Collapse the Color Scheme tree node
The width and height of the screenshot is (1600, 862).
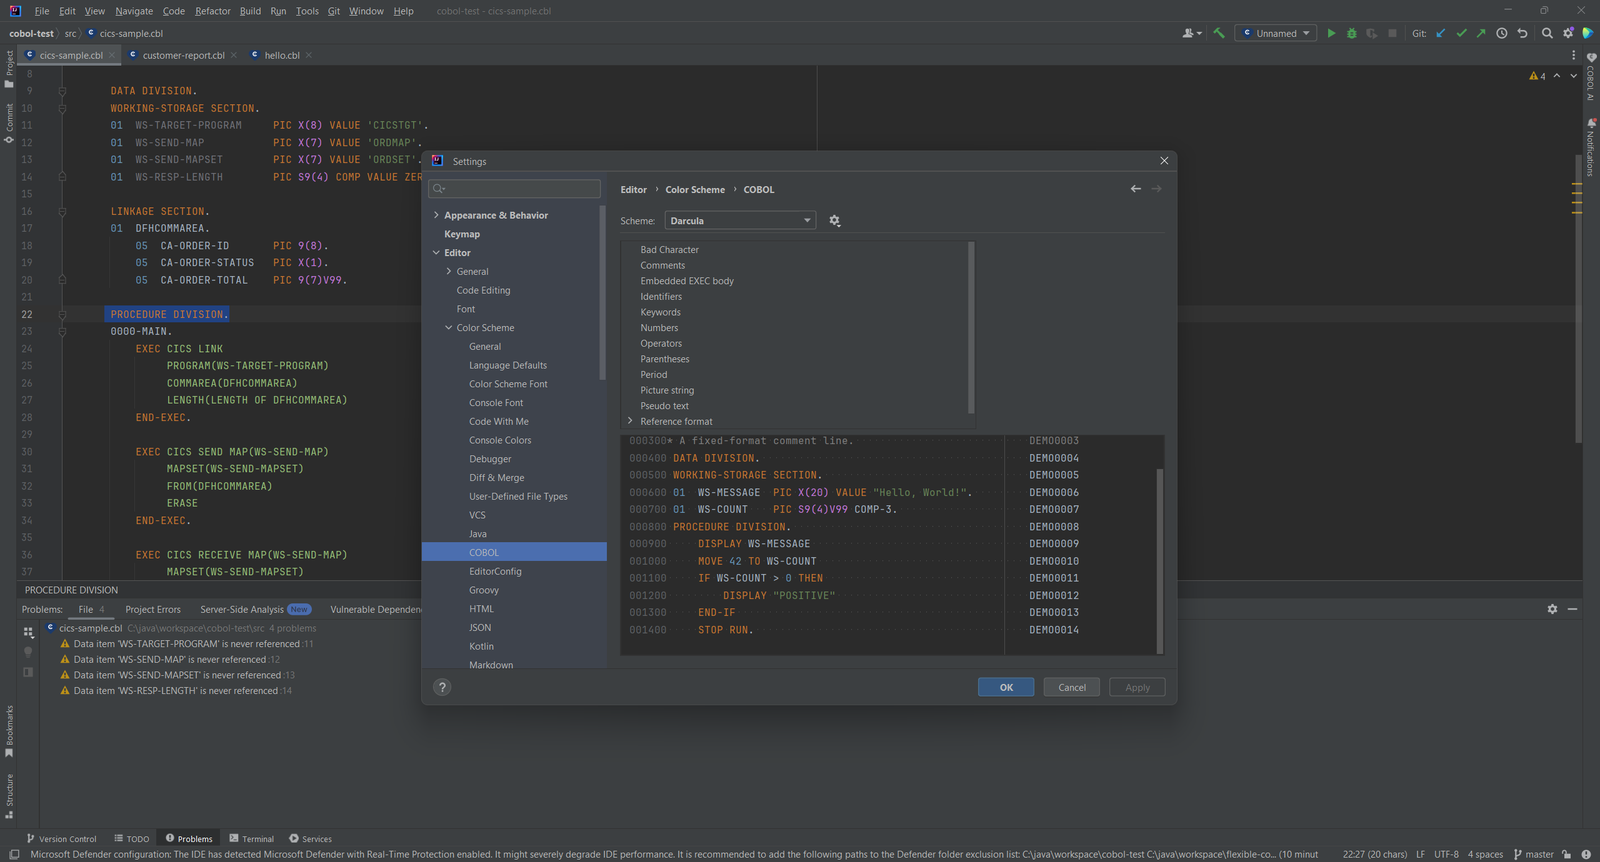click(x=449, y=328)
